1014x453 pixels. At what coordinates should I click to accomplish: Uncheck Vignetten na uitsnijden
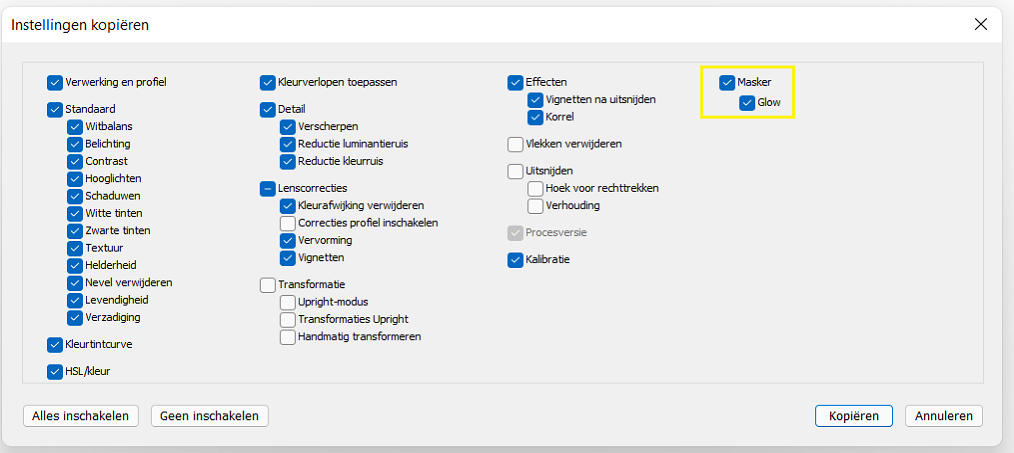(x=536, y=100)
